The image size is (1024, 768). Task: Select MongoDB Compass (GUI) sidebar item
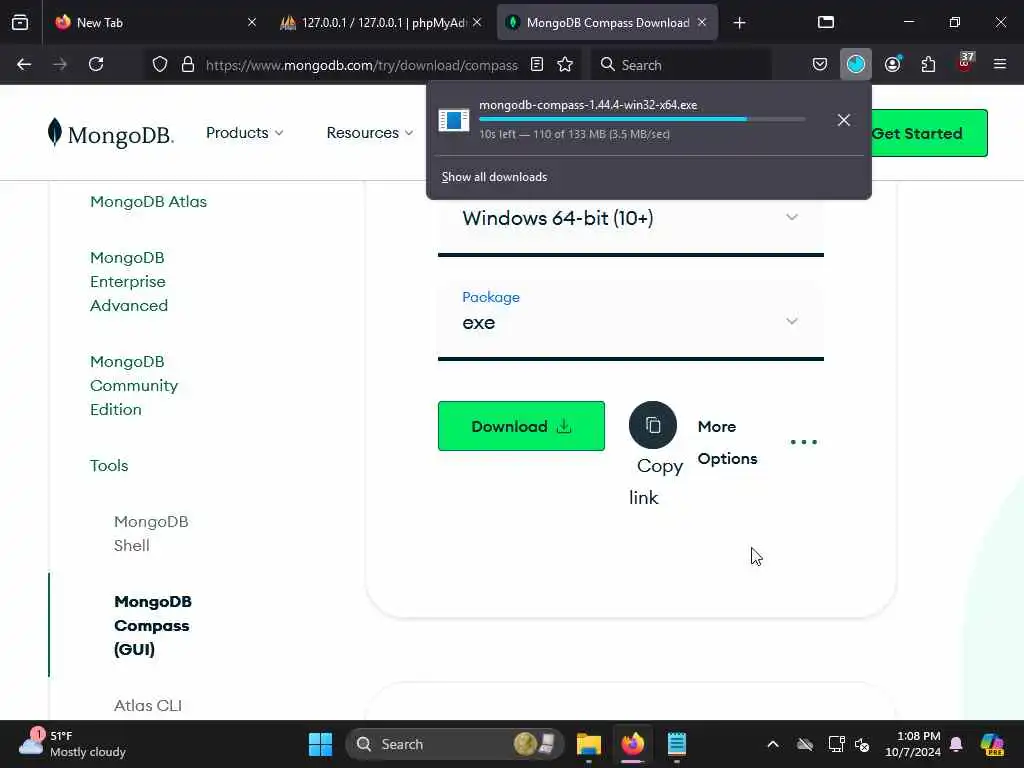153,625
